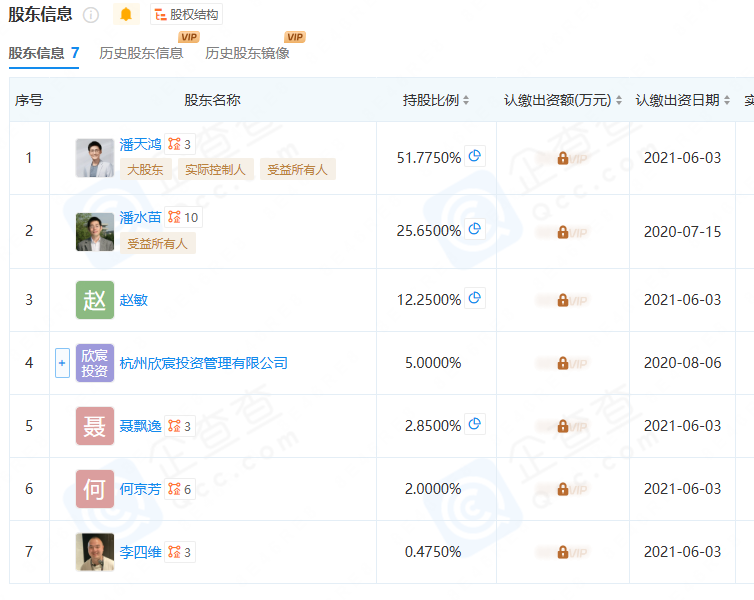Click 李四维's profile photo

point(95,552)
